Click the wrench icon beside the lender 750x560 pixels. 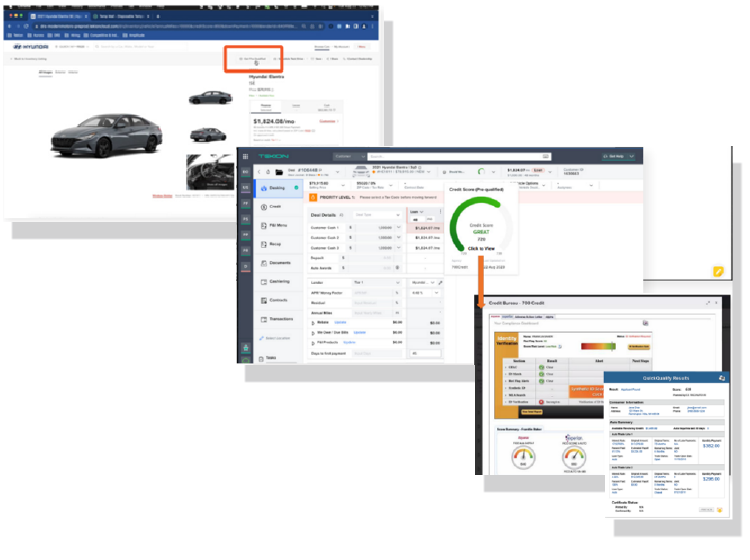pyautogui.click(x=440, y=283)
